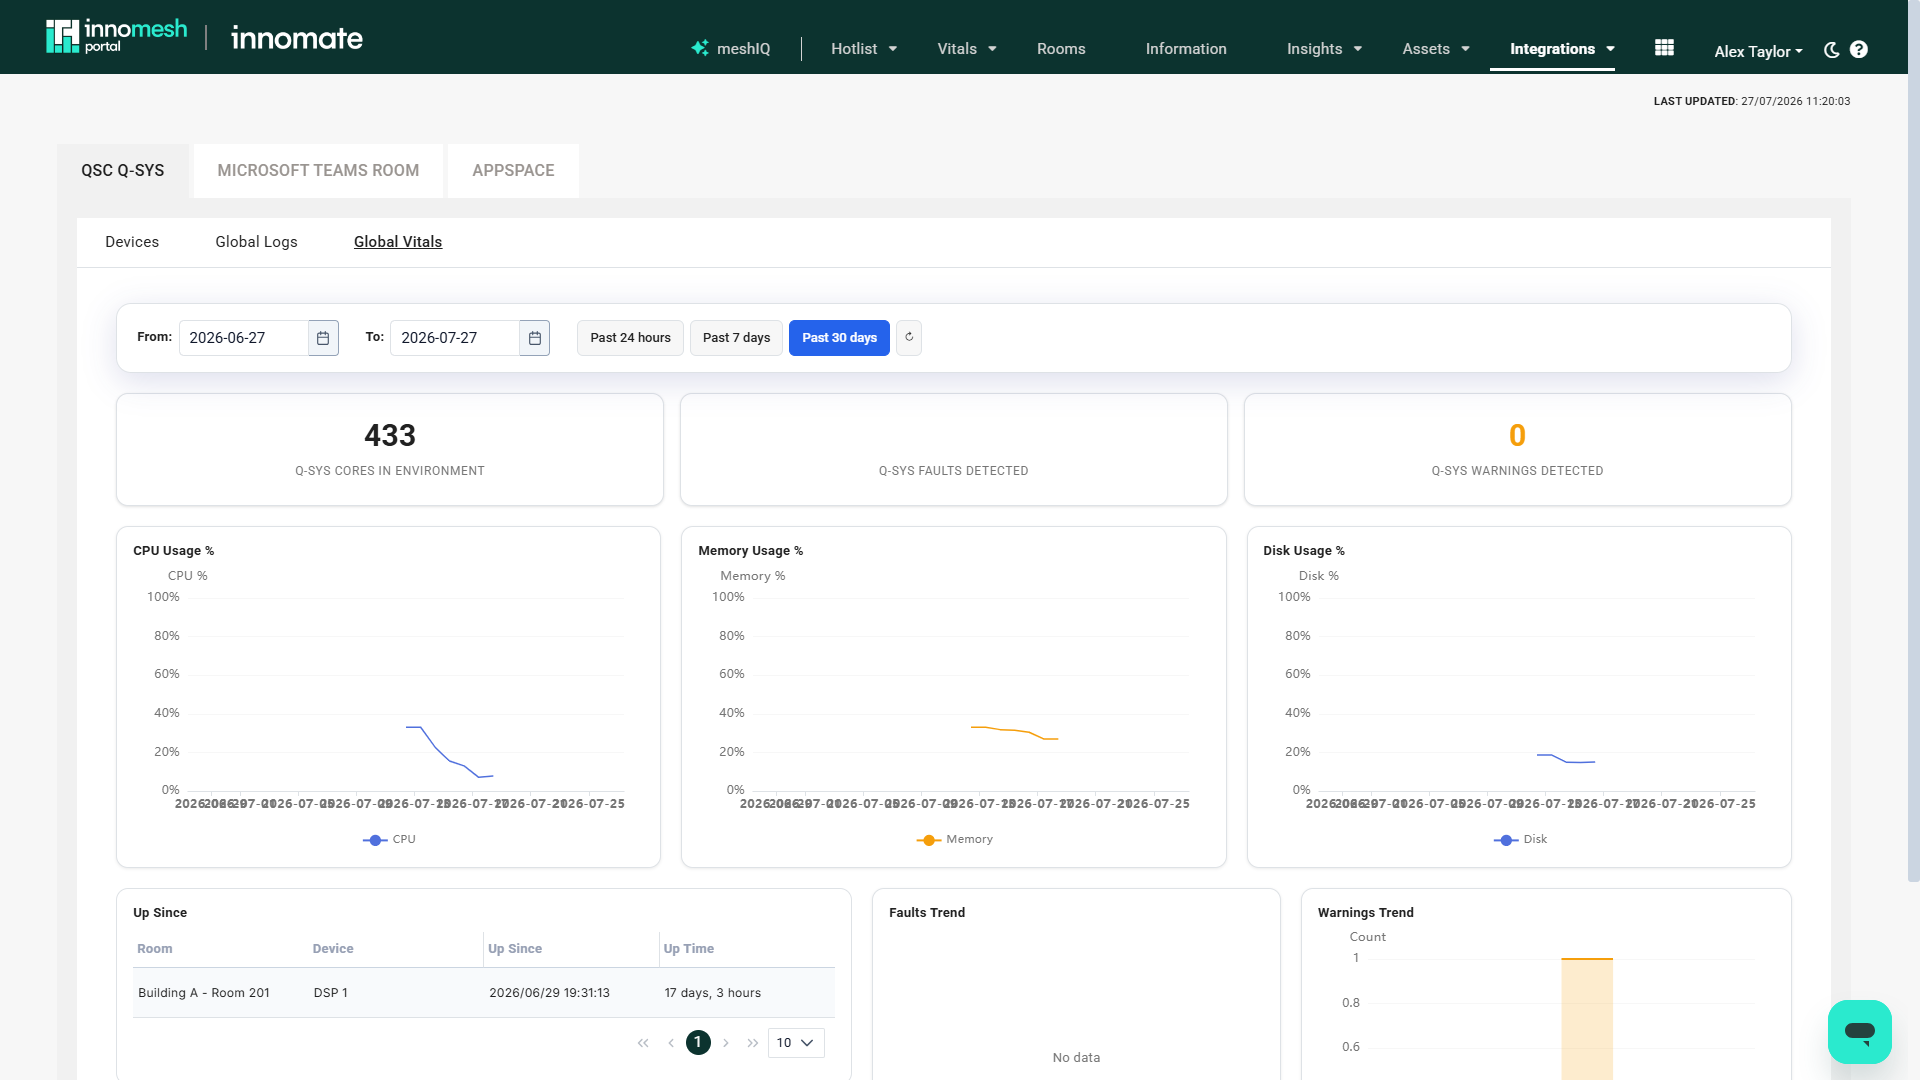Switch to Appspace tab
Screen dimensions: 1920x1080
(x=513, y=170)
